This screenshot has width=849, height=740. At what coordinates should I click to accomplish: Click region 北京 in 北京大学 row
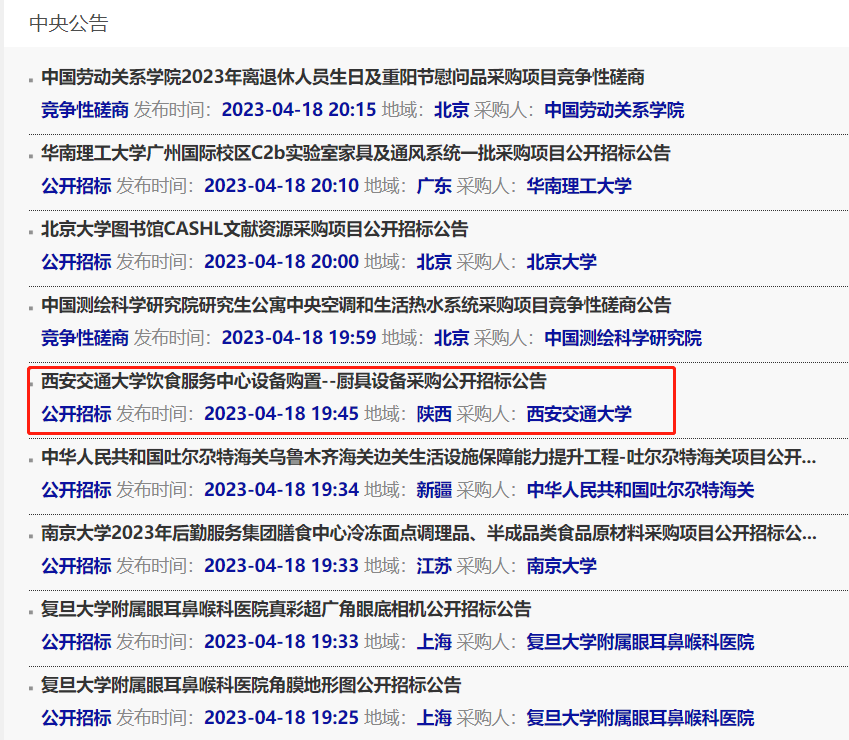(434, 262)
